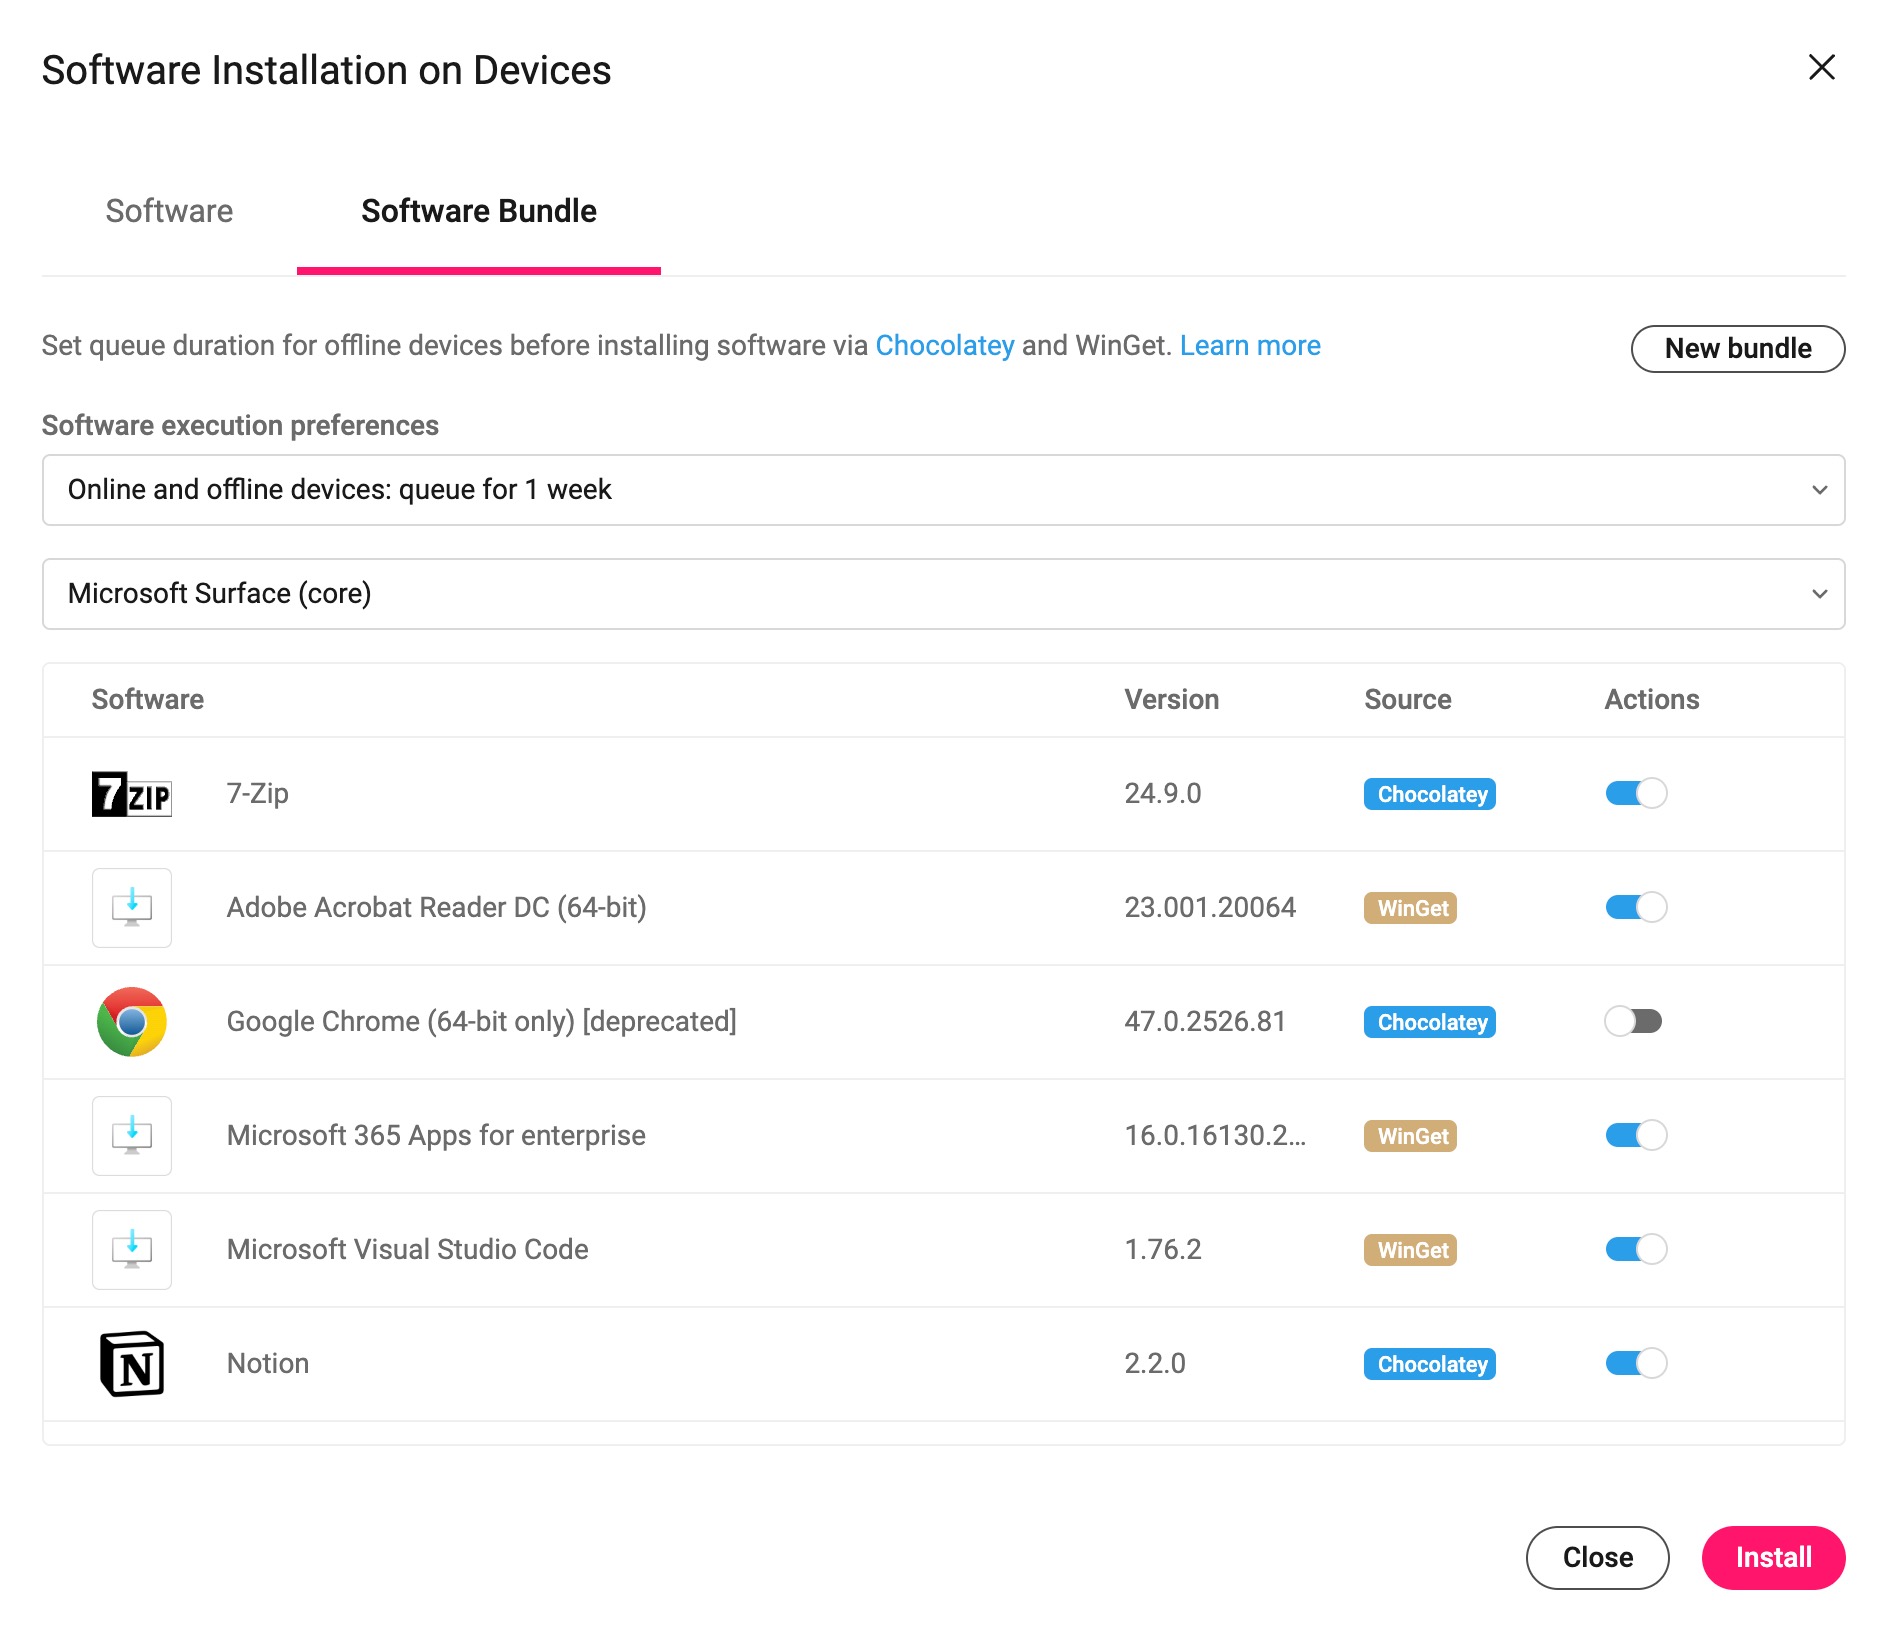Click Microsoft Visual Studio Code name
This screenshot has height=1632, width=1888.
tap(408, 1250)
